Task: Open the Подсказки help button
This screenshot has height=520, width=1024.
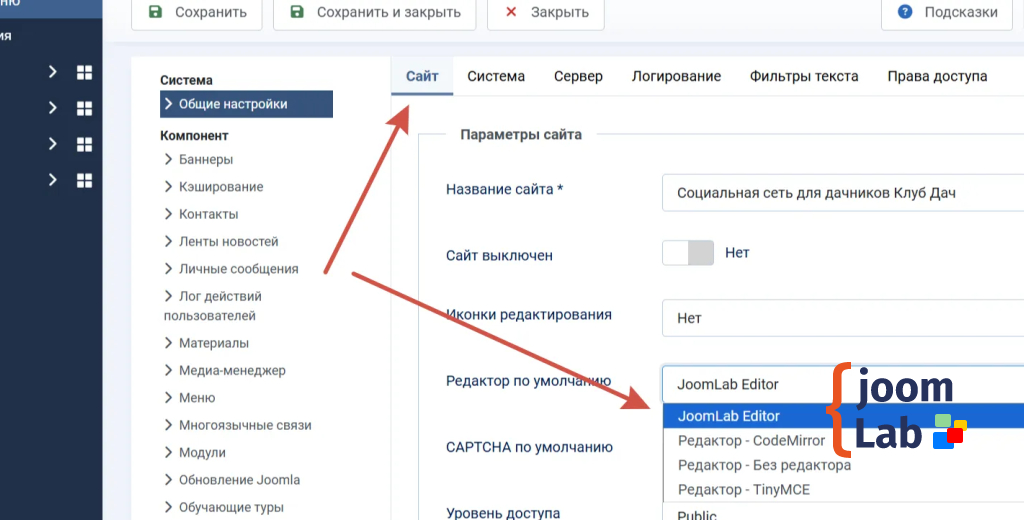Action: point(946,12)
